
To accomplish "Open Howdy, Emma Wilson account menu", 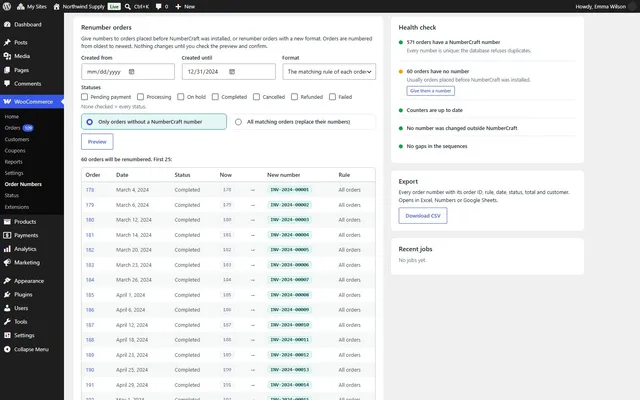I will pyautogui.click(x=606, y=7).
